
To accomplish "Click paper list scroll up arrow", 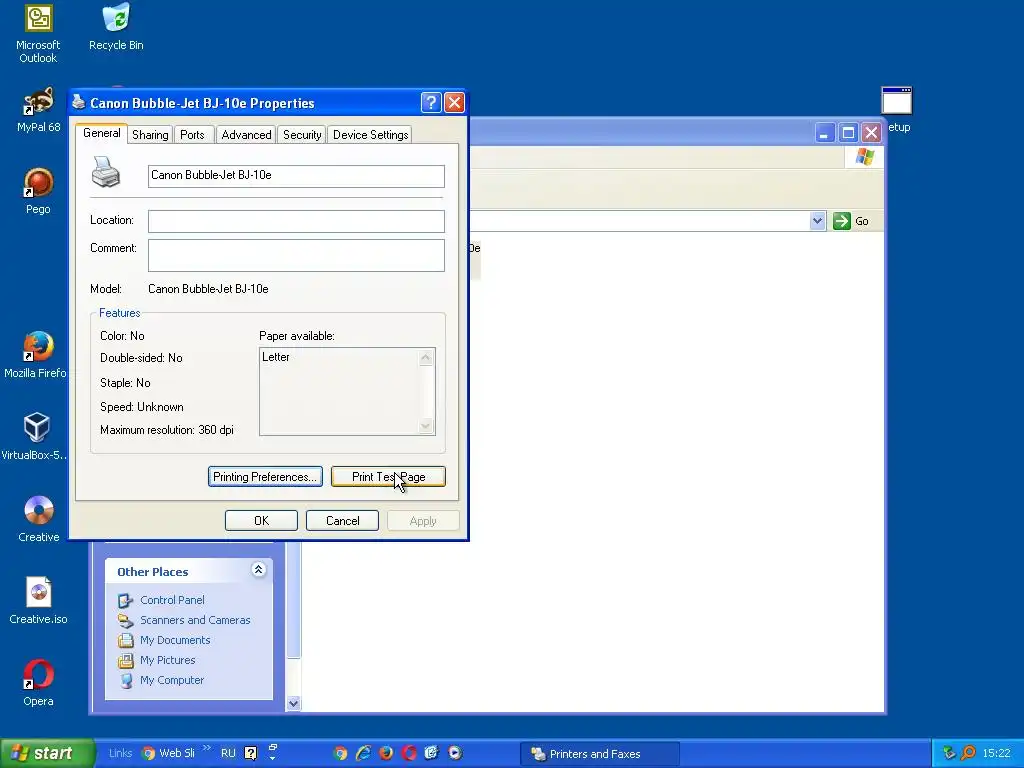I will tap(426, 357).
